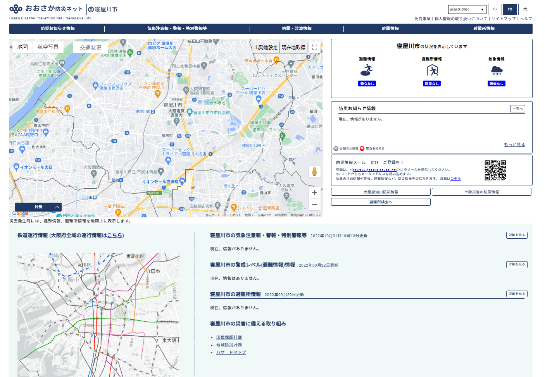Image resolution: width=545 pixels, height=377 pixels.
Task: Zoom out using the map minus button
Action: click(x=314, y=204)
